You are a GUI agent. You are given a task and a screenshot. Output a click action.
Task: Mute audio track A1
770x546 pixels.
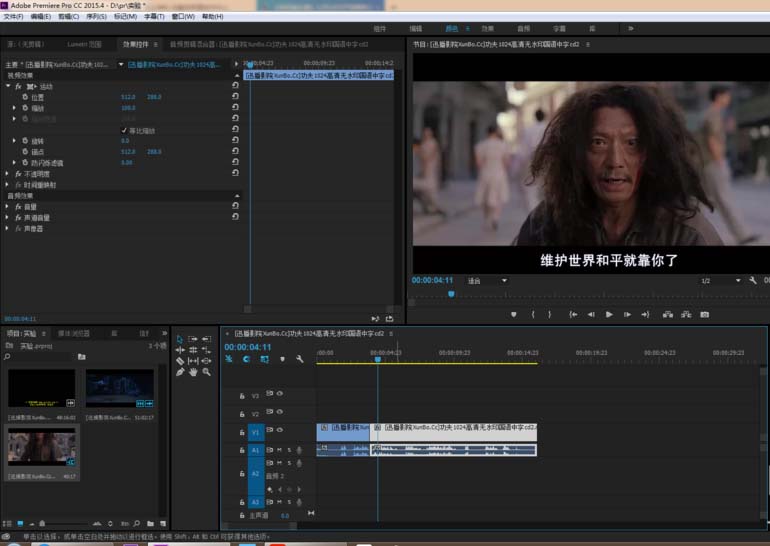coord(279,450)
